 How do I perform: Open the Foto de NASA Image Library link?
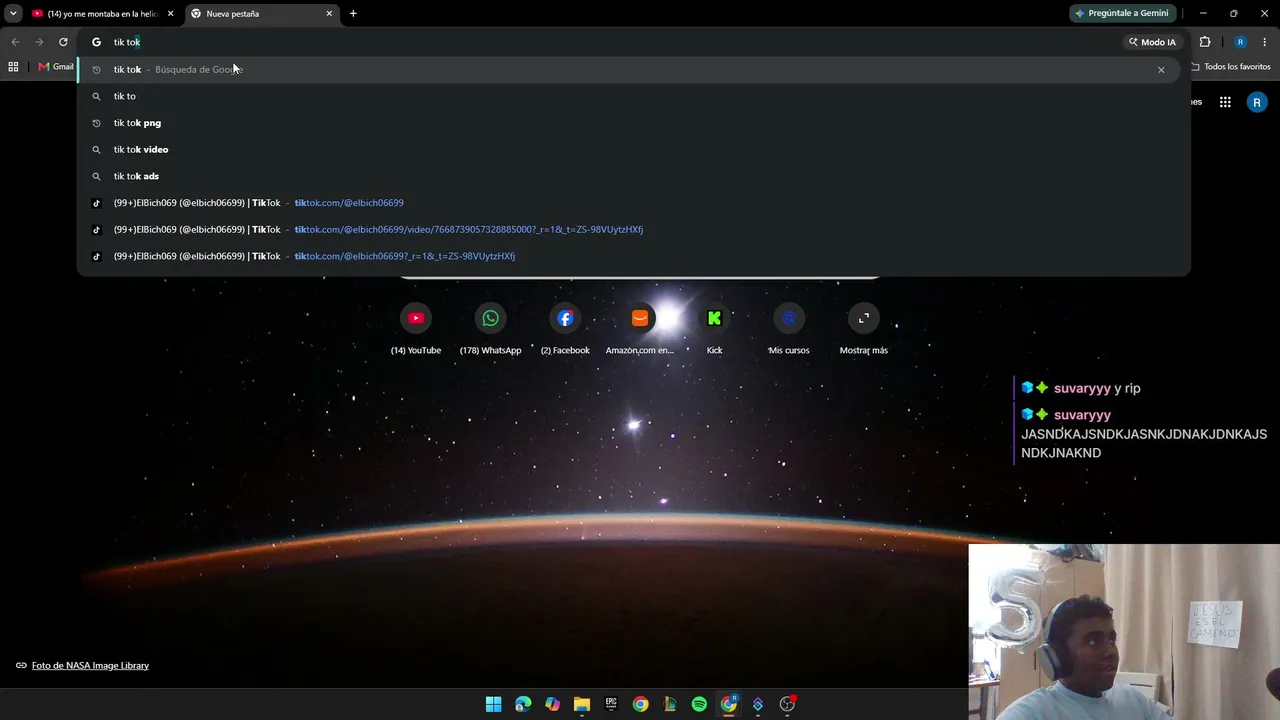tap(90, 666)
